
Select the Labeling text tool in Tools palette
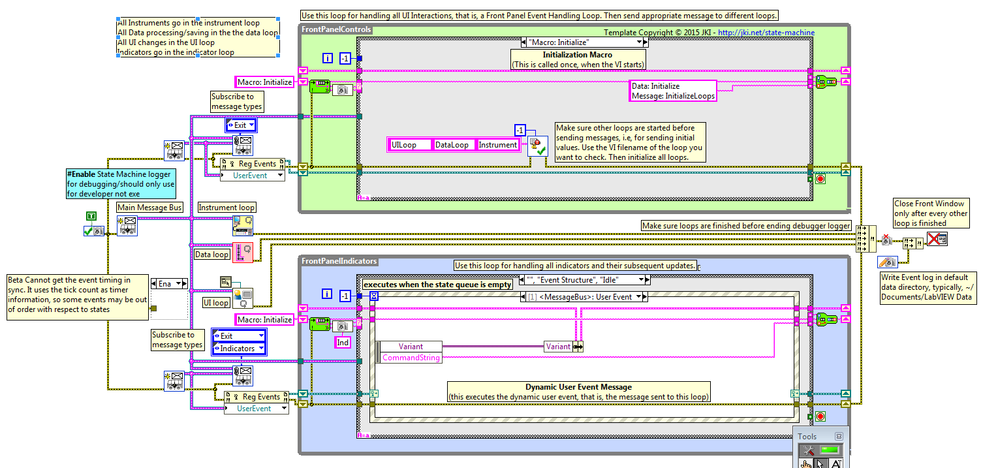(838, 464)
